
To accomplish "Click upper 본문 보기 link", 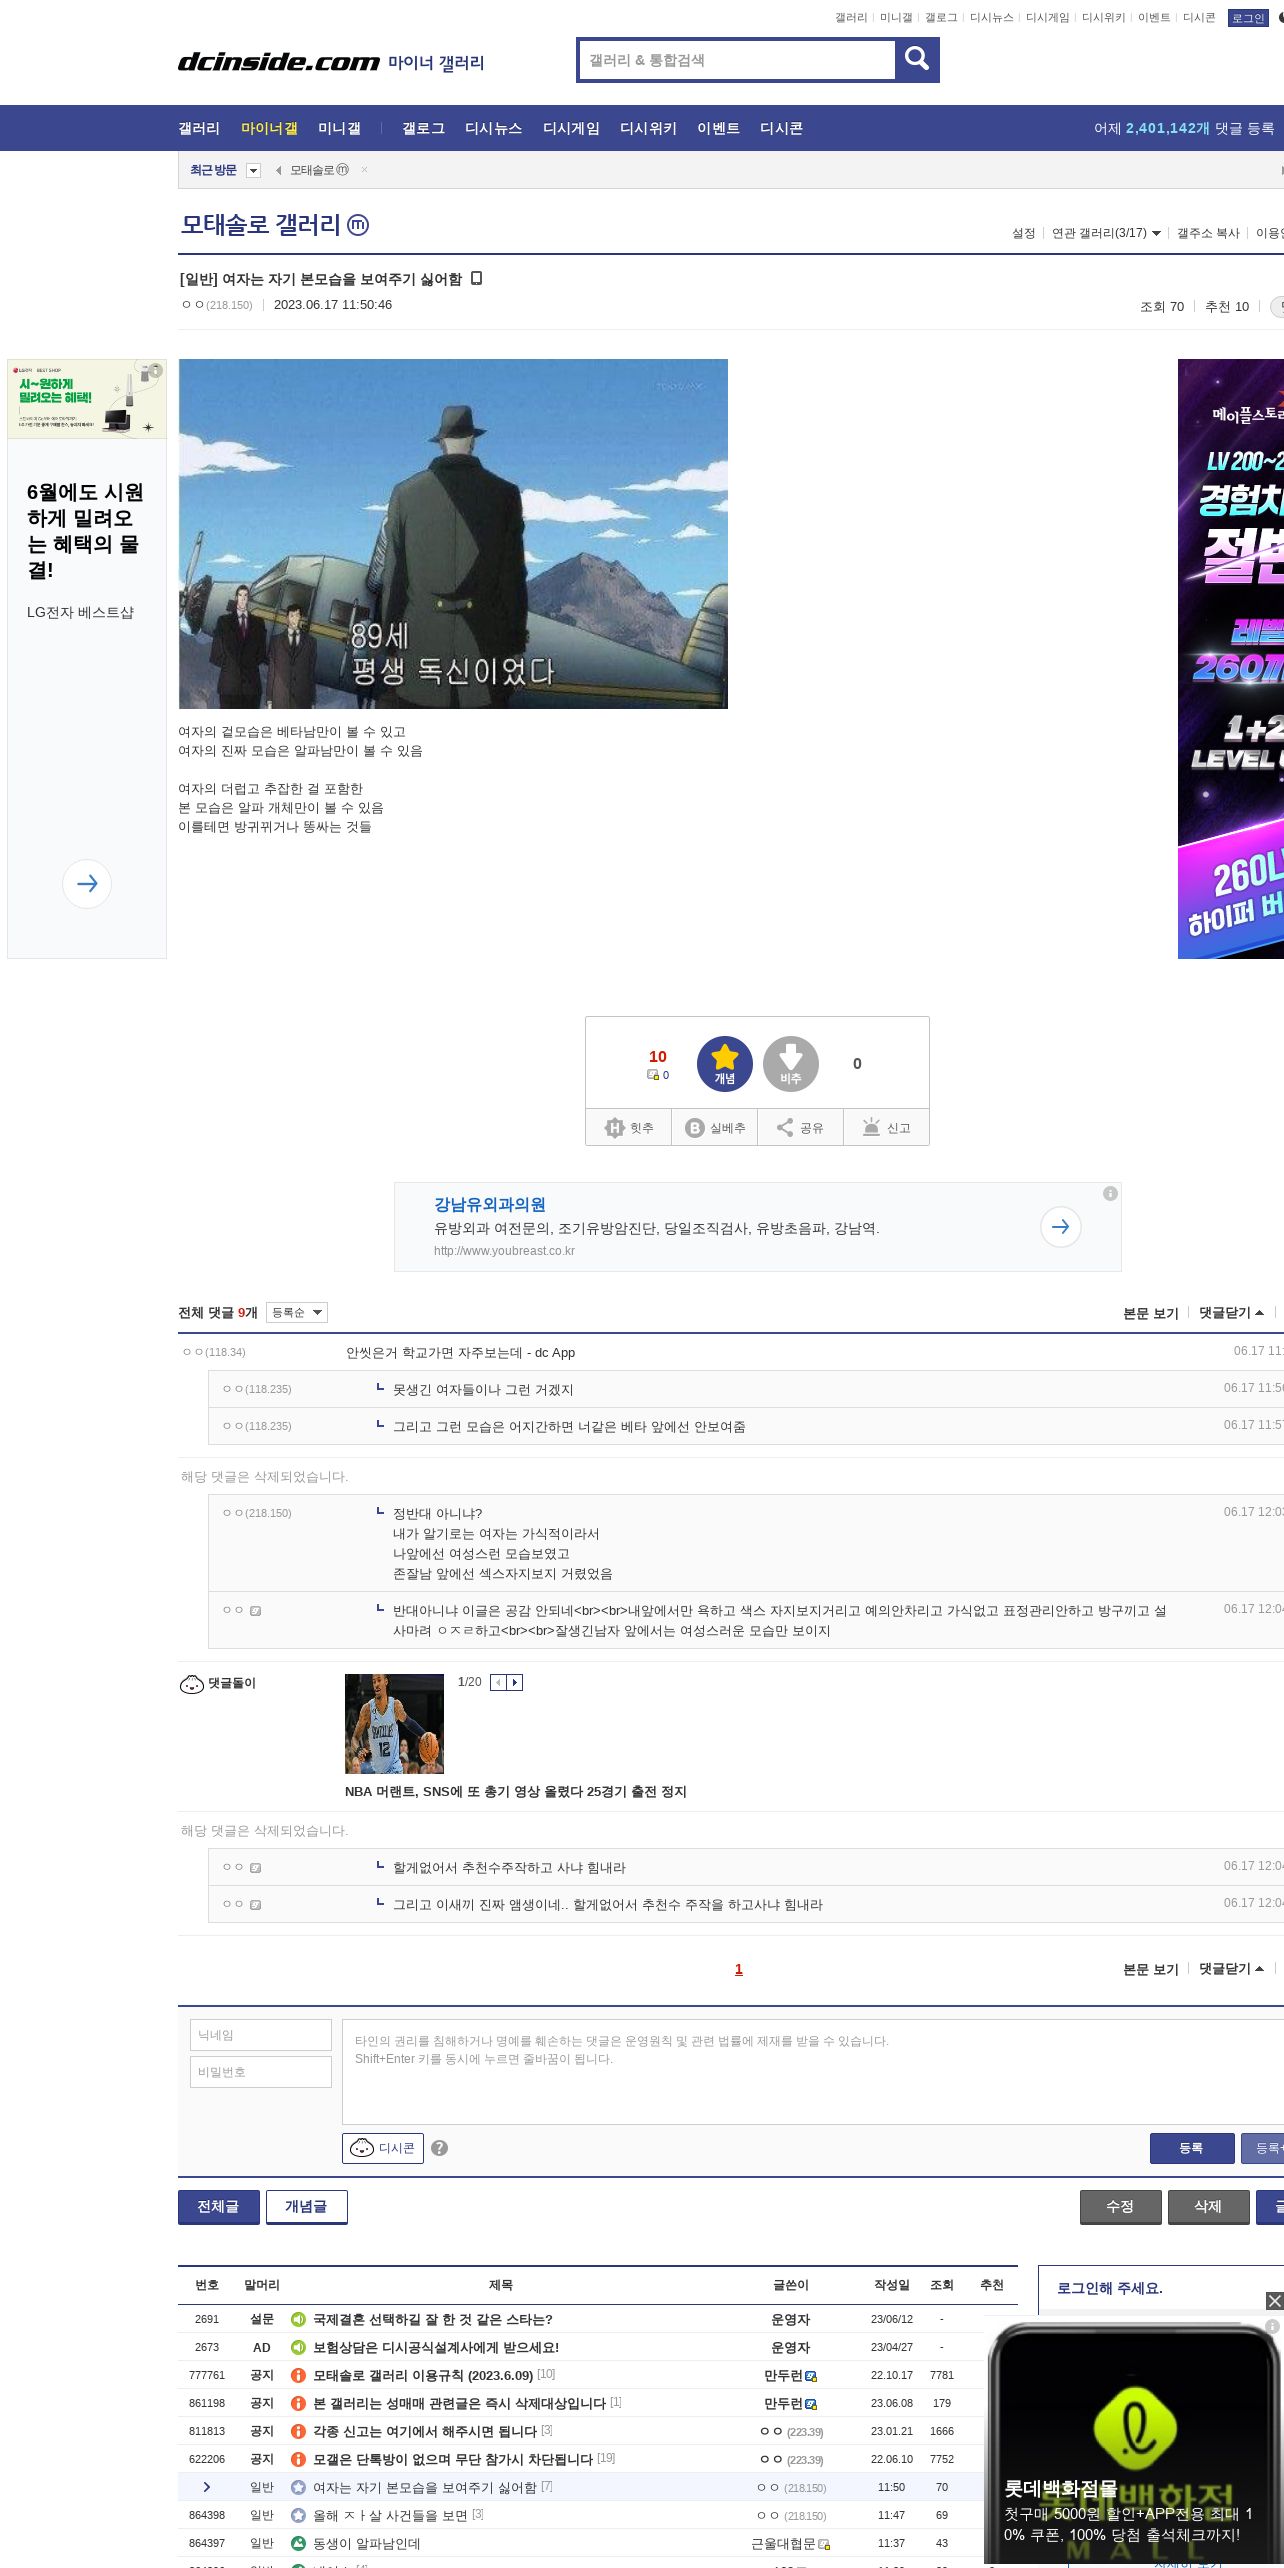I will tap(1150, 1313).
